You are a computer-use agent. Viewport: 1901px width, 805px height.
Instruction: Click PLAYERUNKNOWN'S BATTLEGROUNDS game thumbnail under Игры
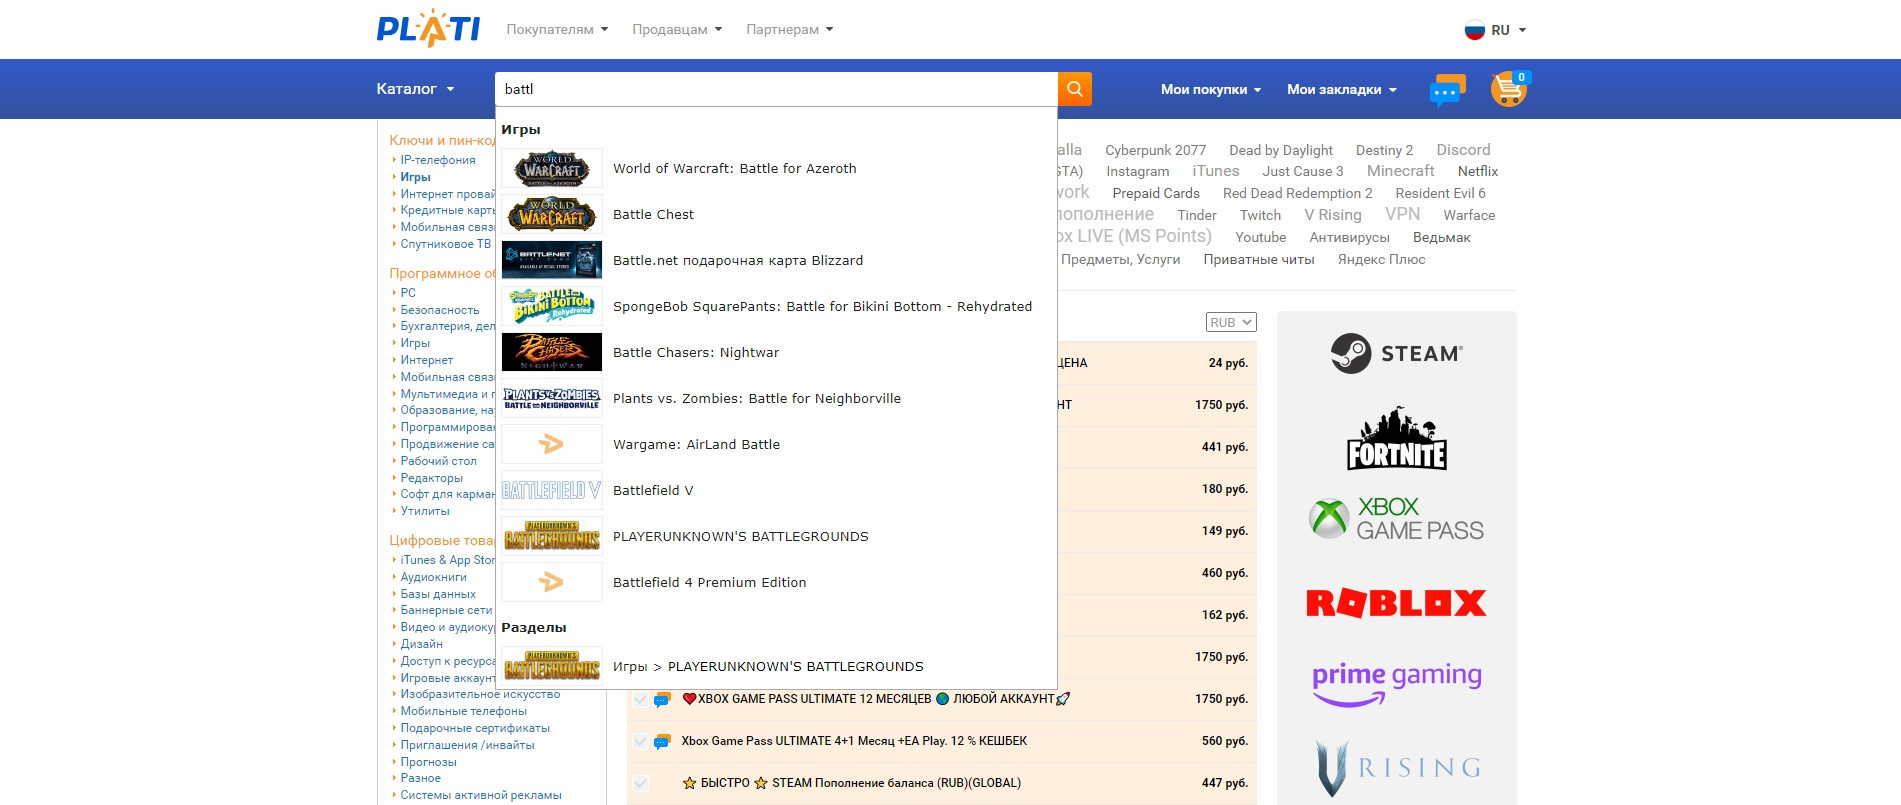[x=552, y=536]
